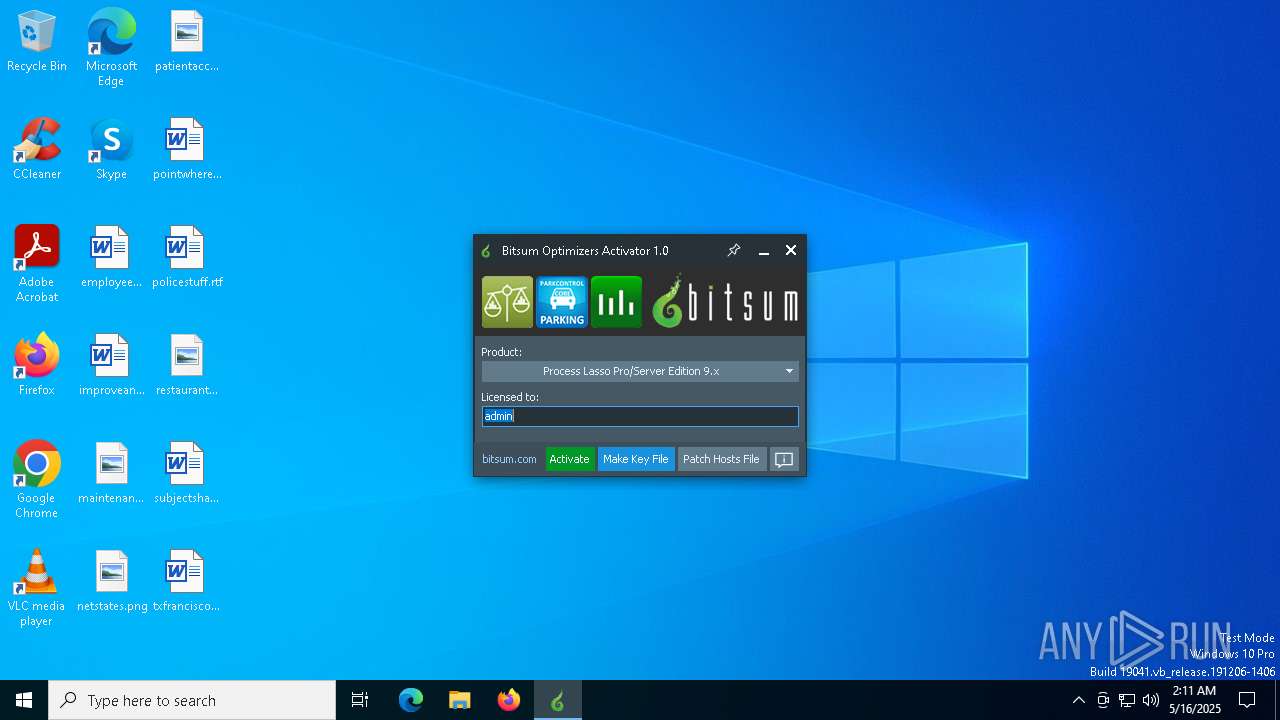Click the Patch Hosts File button
Screen dimensions: 1280x720
point(721,459)
